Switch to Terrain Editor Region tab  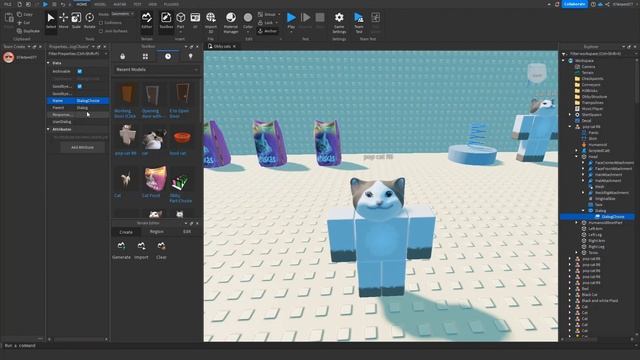(157, 232)
